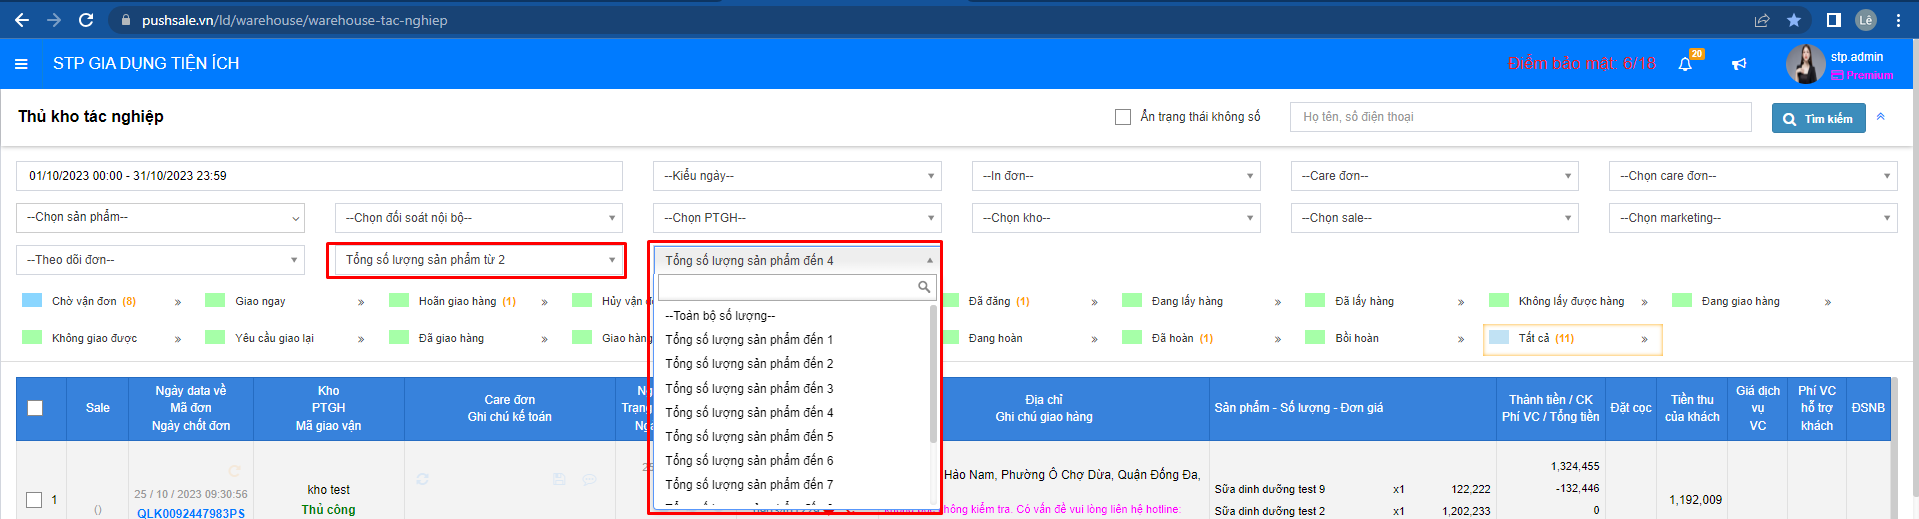This screenshot has height=519, width=1919.
Task: Click the megaphone announcements icon
Action: [x=1739, y=64]
